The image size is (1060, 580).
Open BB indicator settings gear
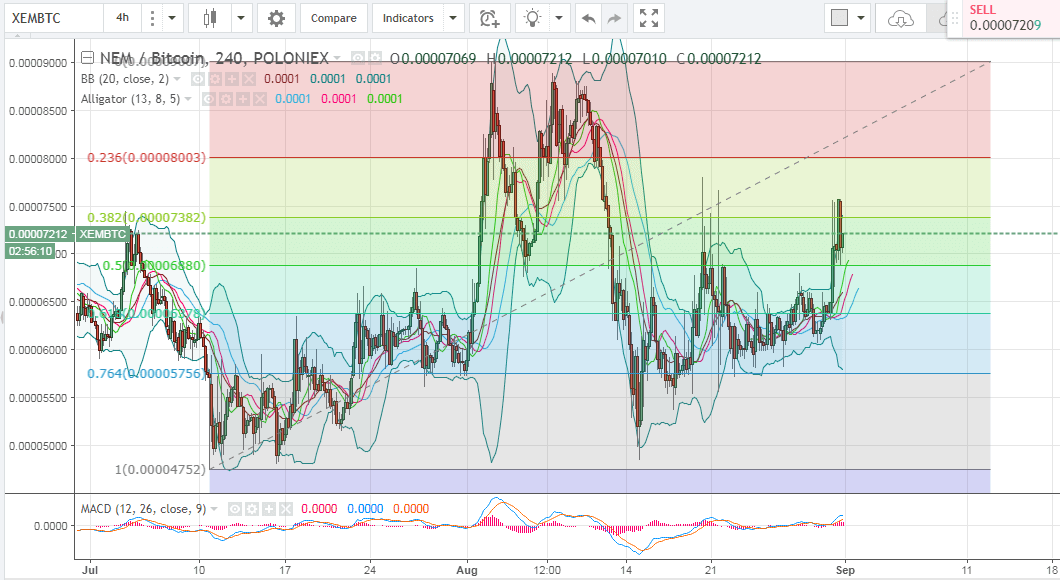(215, 79)
